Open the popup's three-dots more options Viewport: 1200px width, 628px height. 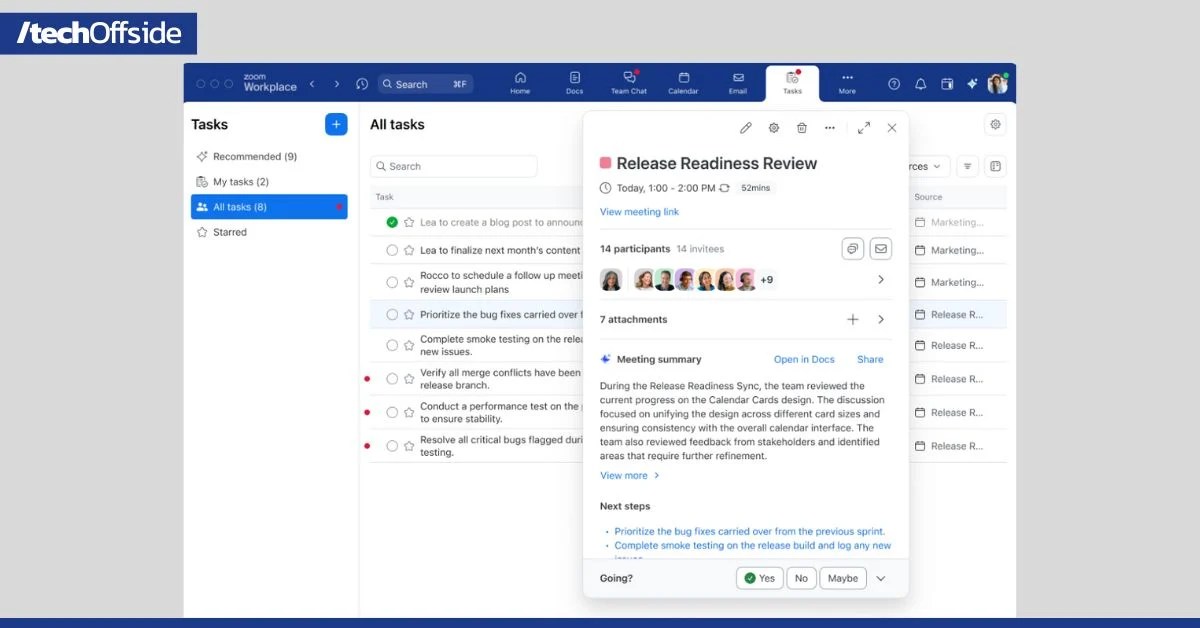829,128
